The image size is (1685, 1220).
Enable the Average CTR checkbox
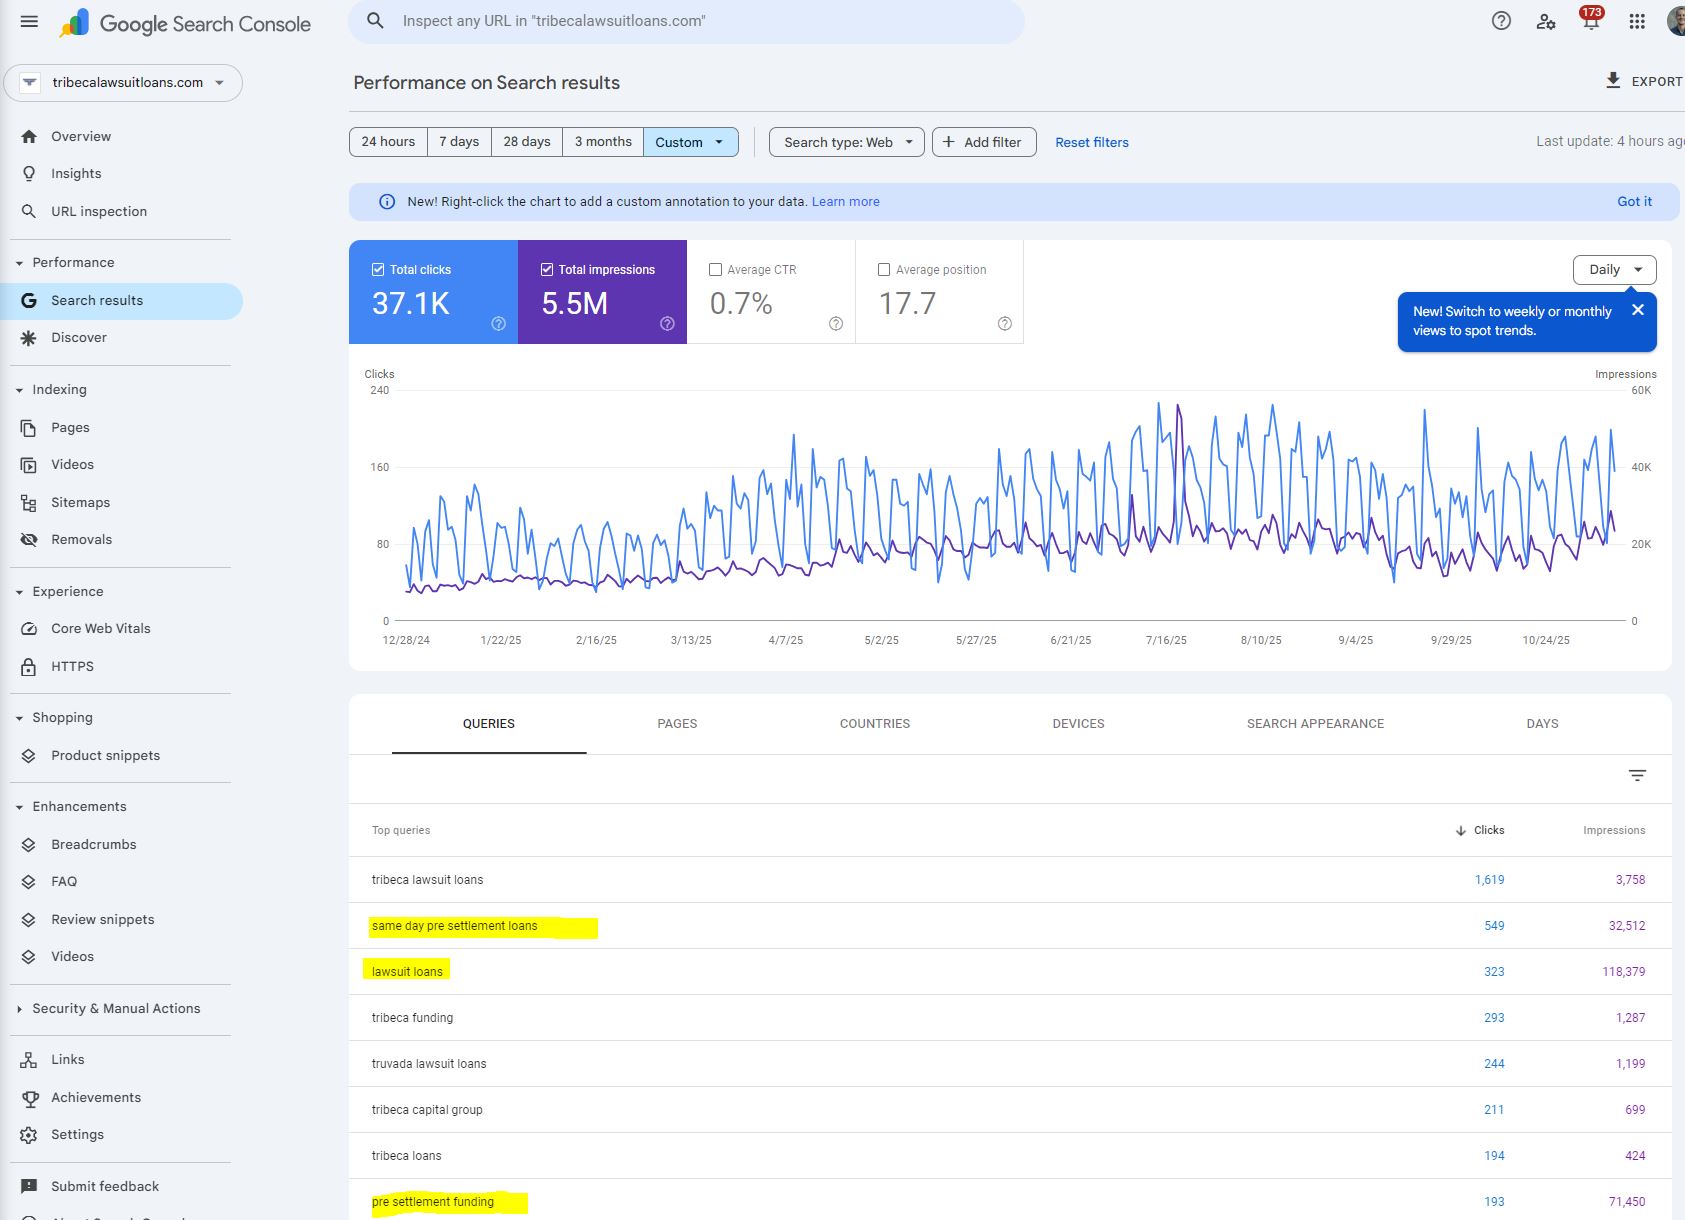point(715,270)
